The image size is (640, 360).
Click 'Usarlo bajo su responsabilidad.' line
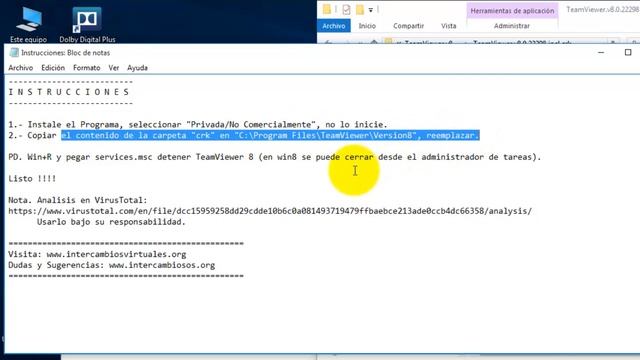(x=111, y=222)
